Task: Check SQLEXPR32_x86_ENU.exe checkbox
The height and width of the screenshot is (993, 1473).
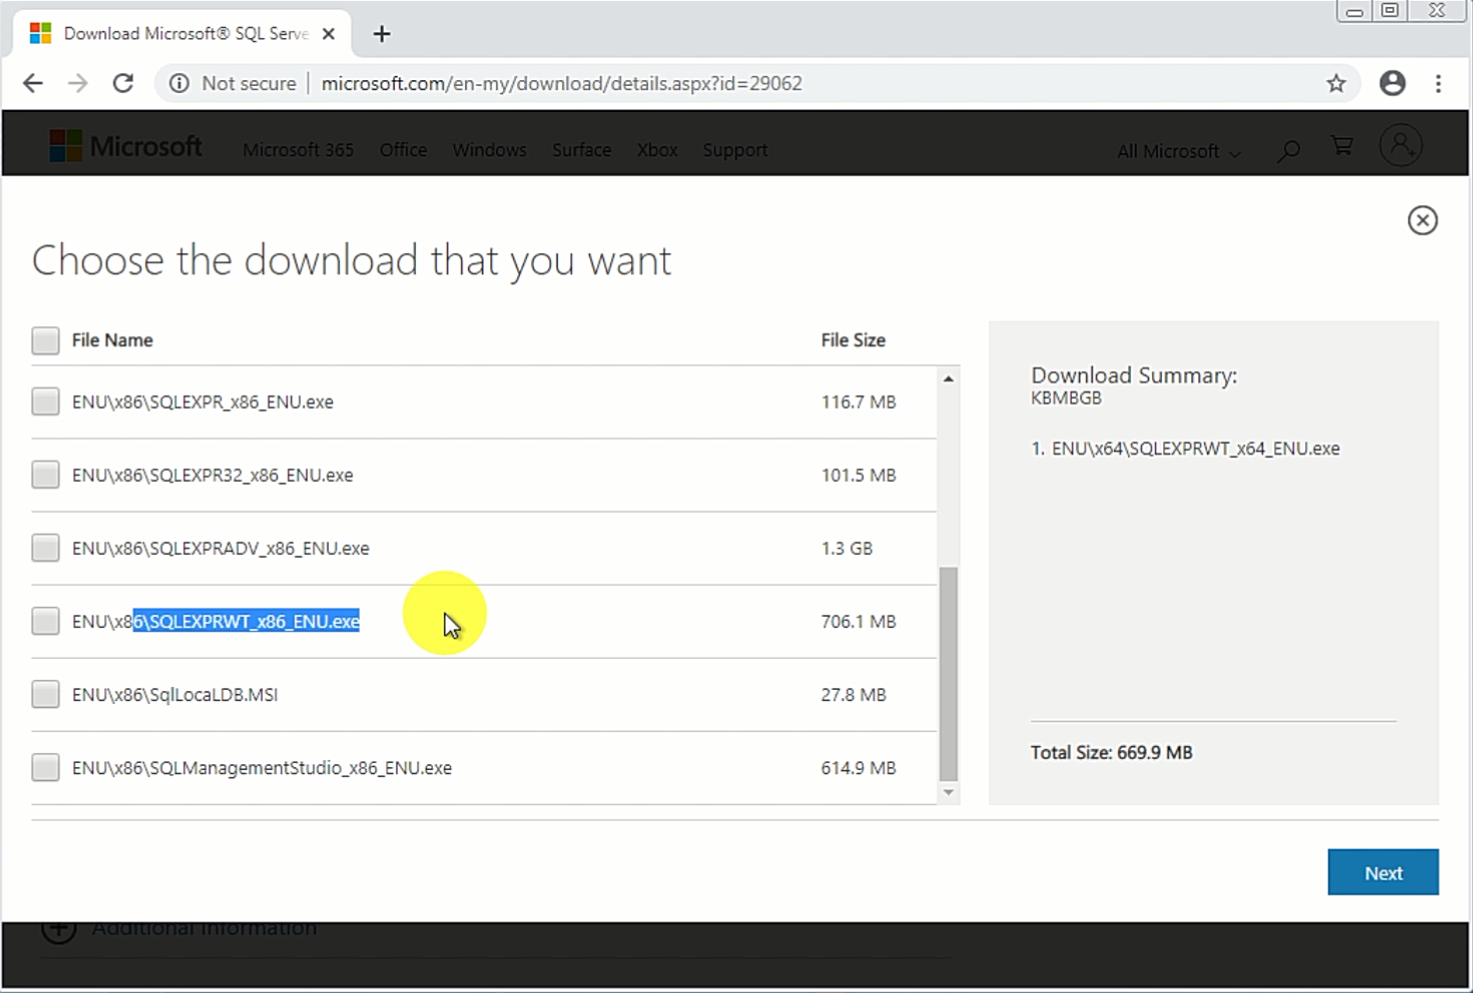Action: pos(45,474)
